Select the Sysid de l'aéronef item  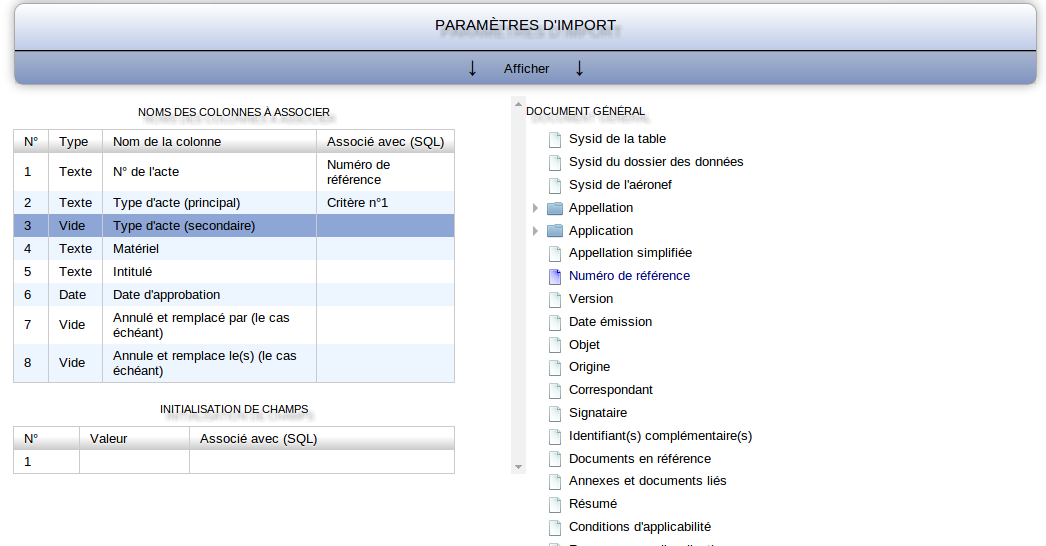click(620, 185)
